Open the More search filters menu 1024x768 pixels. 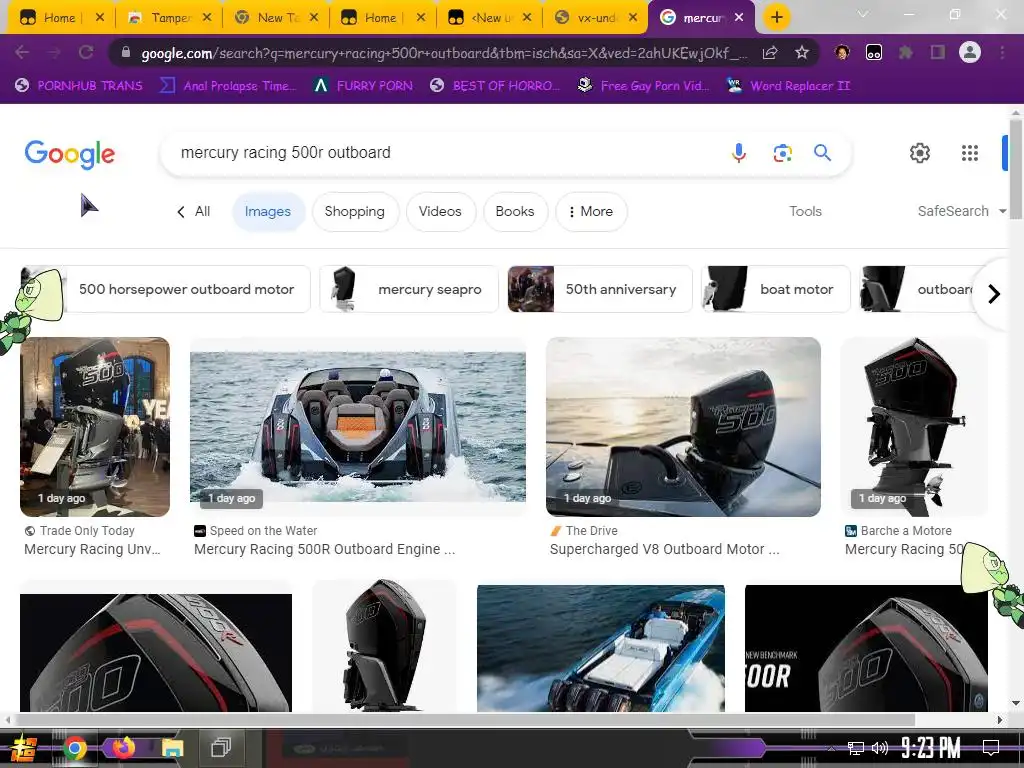point(591,212)
